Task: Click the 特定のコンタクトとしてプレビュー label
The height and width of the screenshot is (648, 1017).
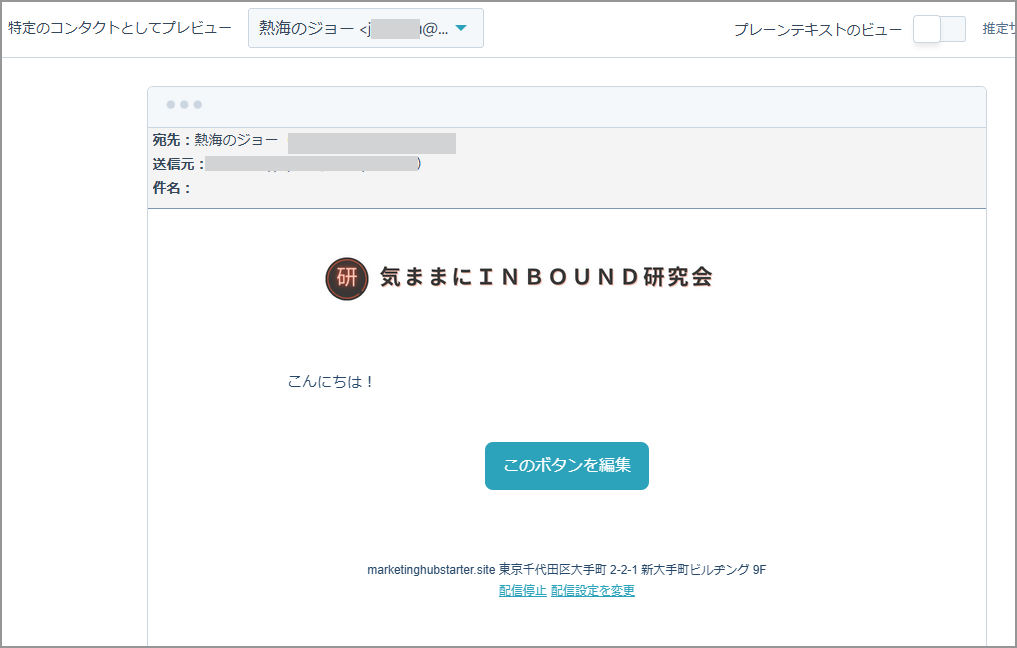Action: point(120,28)
